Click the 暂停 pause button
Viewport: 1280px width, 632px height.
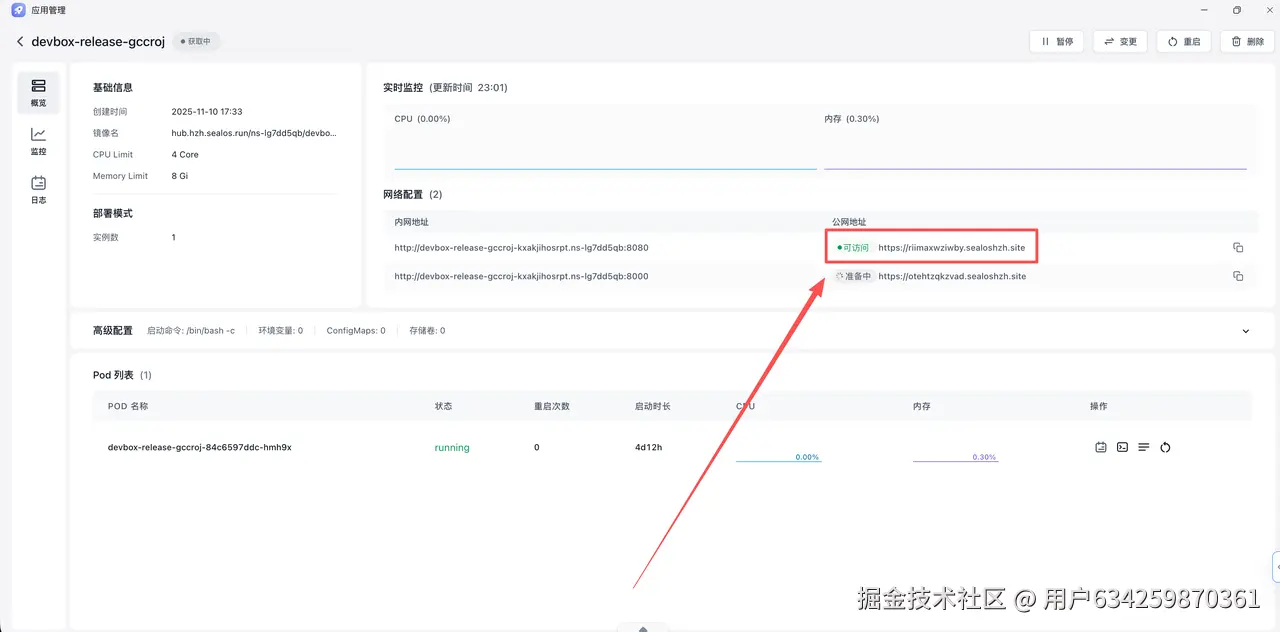click(x=1056, y=42)
